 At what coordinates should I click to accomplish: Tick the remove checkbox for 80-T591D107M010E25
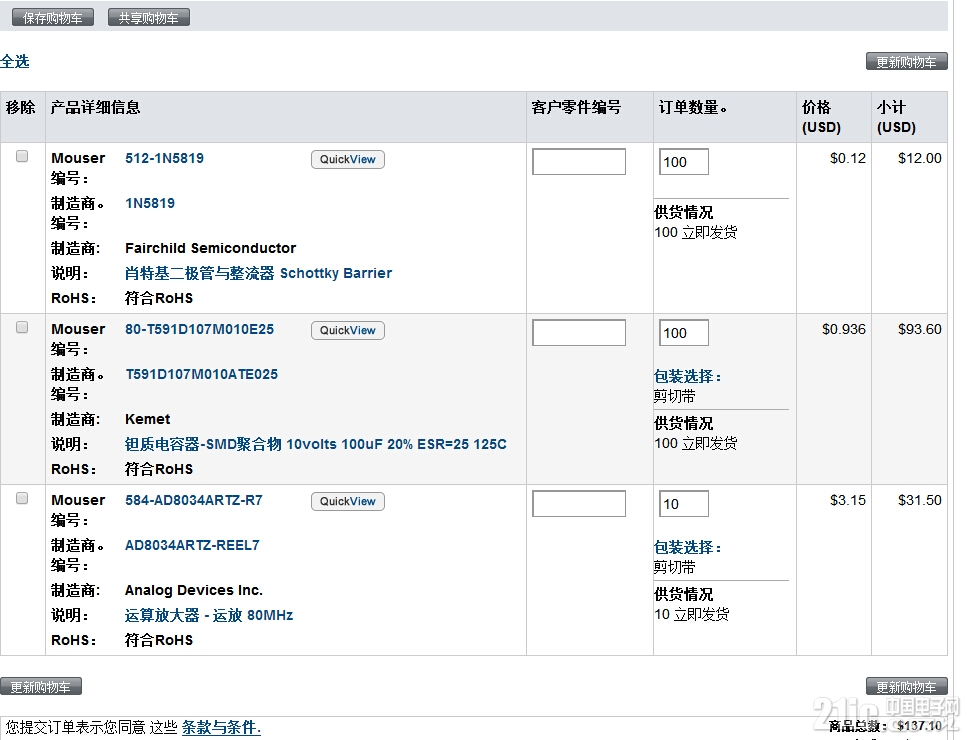(22, 327)
